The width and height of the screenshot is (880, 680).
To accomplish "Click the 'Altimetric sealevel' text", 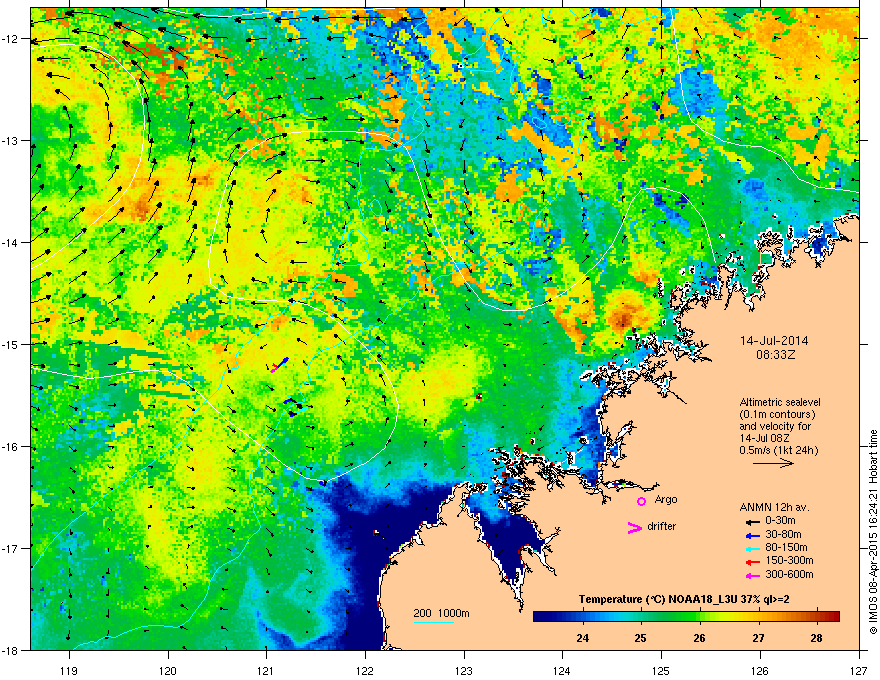I will pos(780,402).
